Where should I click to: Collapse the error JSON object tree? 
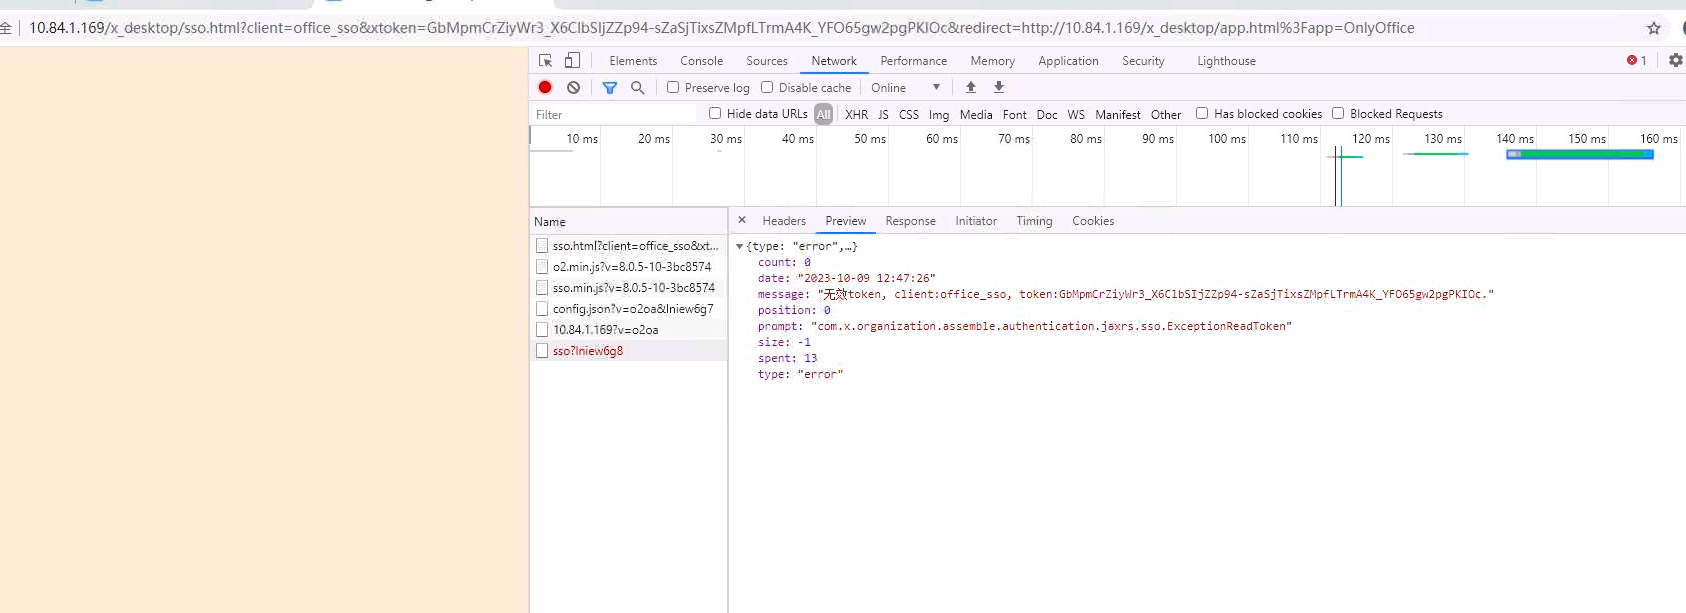(x=740, y=246)
